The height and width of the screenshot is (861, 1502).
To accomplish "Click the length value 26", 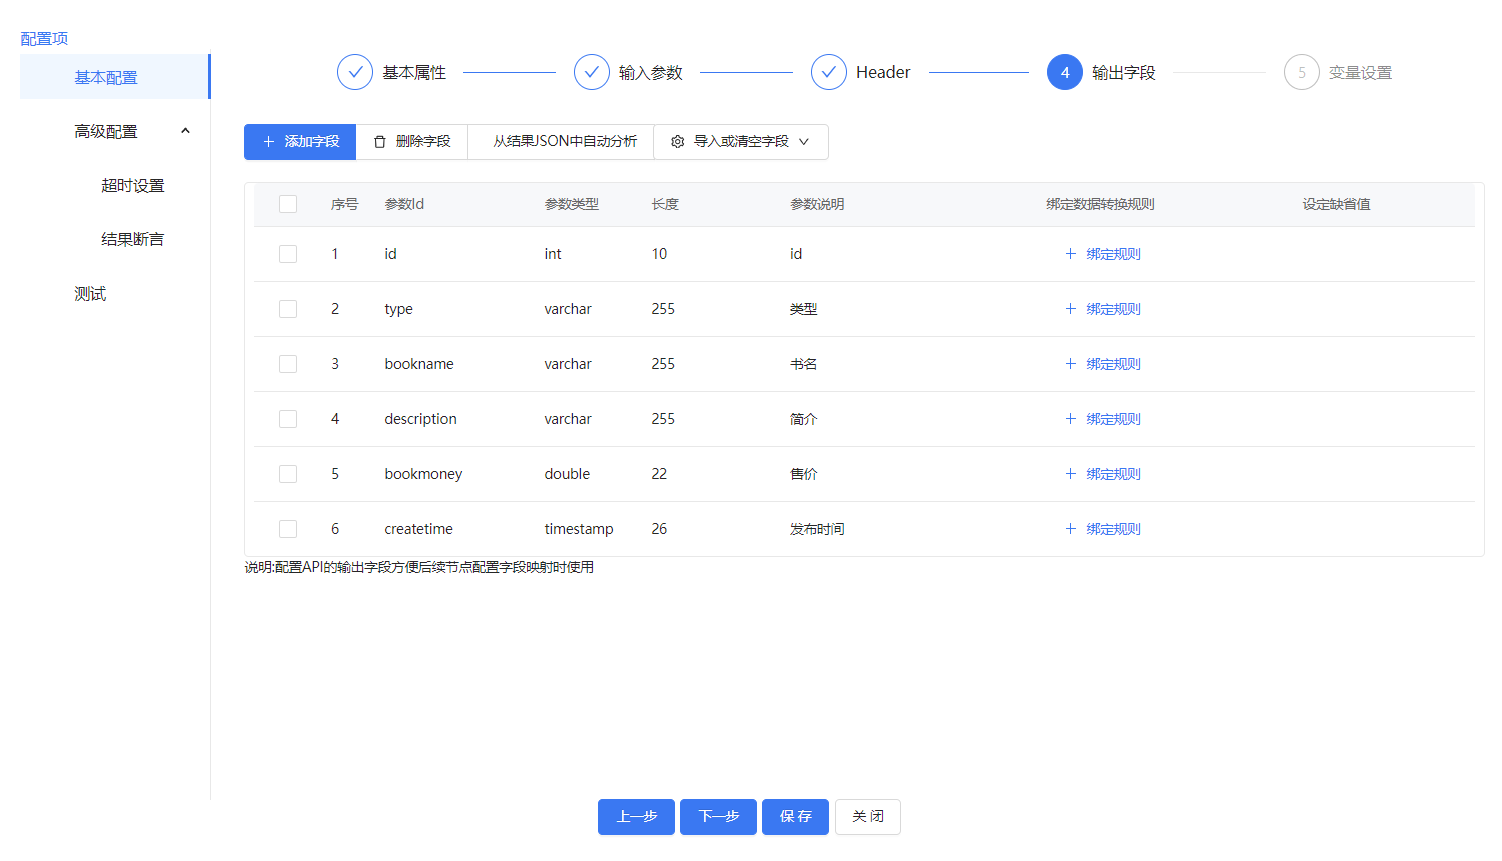I will (x=659, y=529).
